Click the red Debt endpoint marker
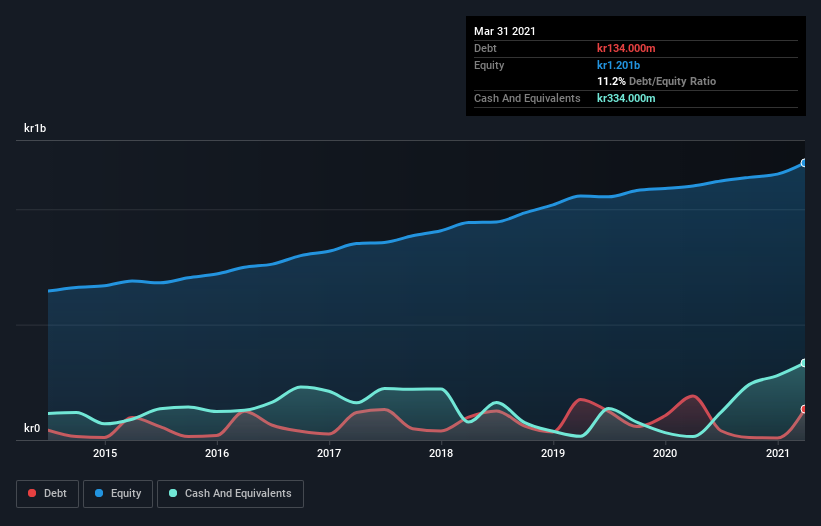821x526 pixels. pyautogui.click(x=804, y=409)
